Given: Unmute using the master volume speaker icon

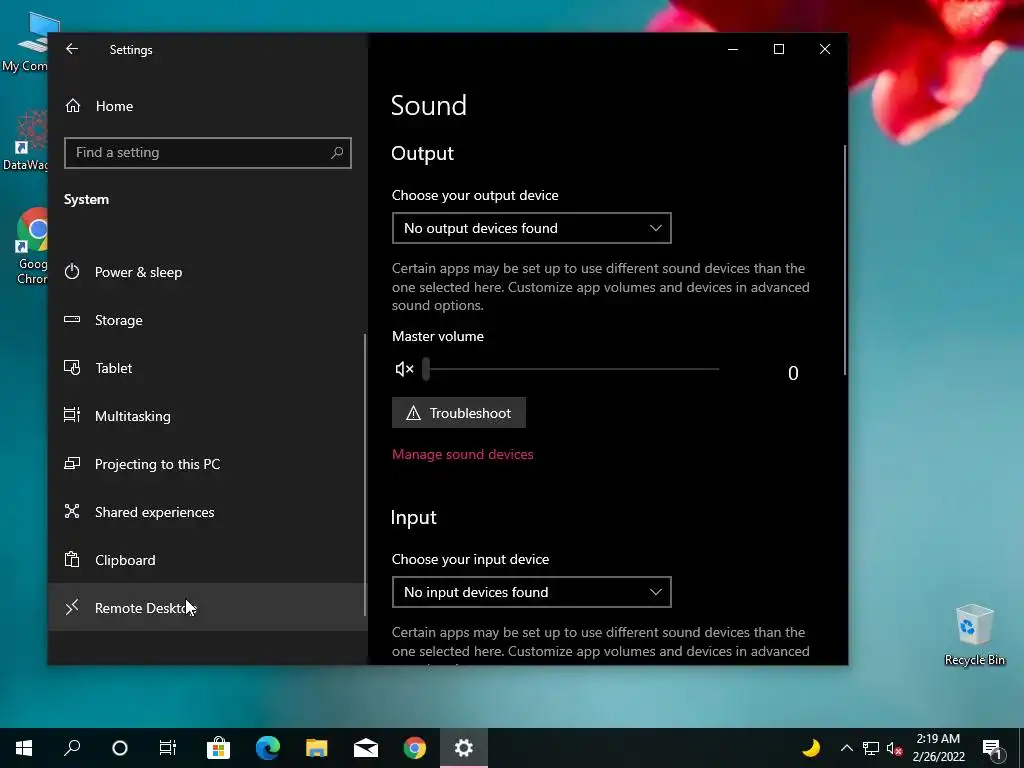Looking at the screenshot, I should click(x=404, y=369).
